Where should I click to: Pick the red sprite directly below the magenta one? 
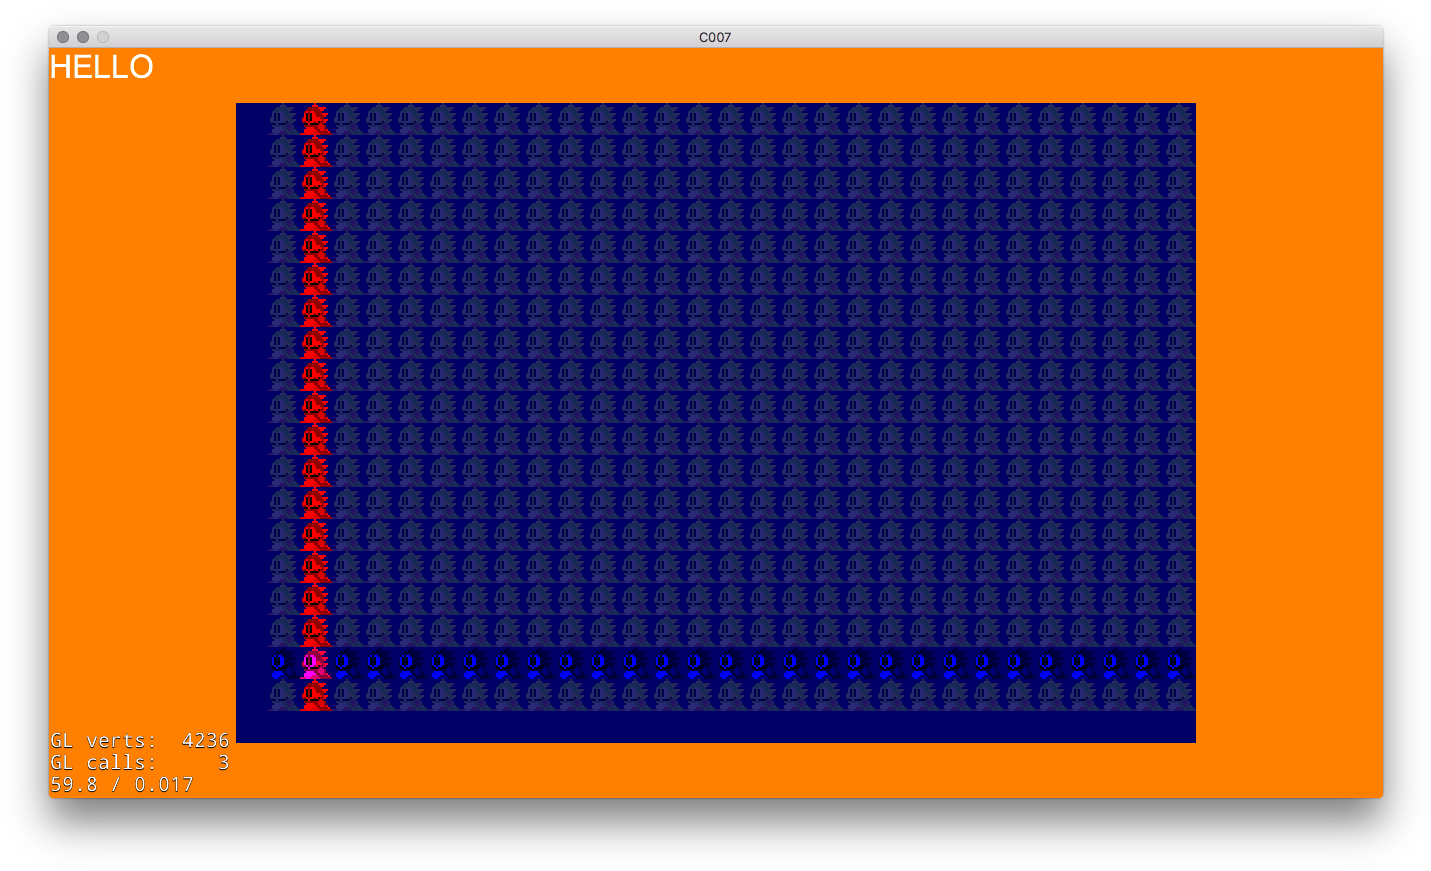314,695
